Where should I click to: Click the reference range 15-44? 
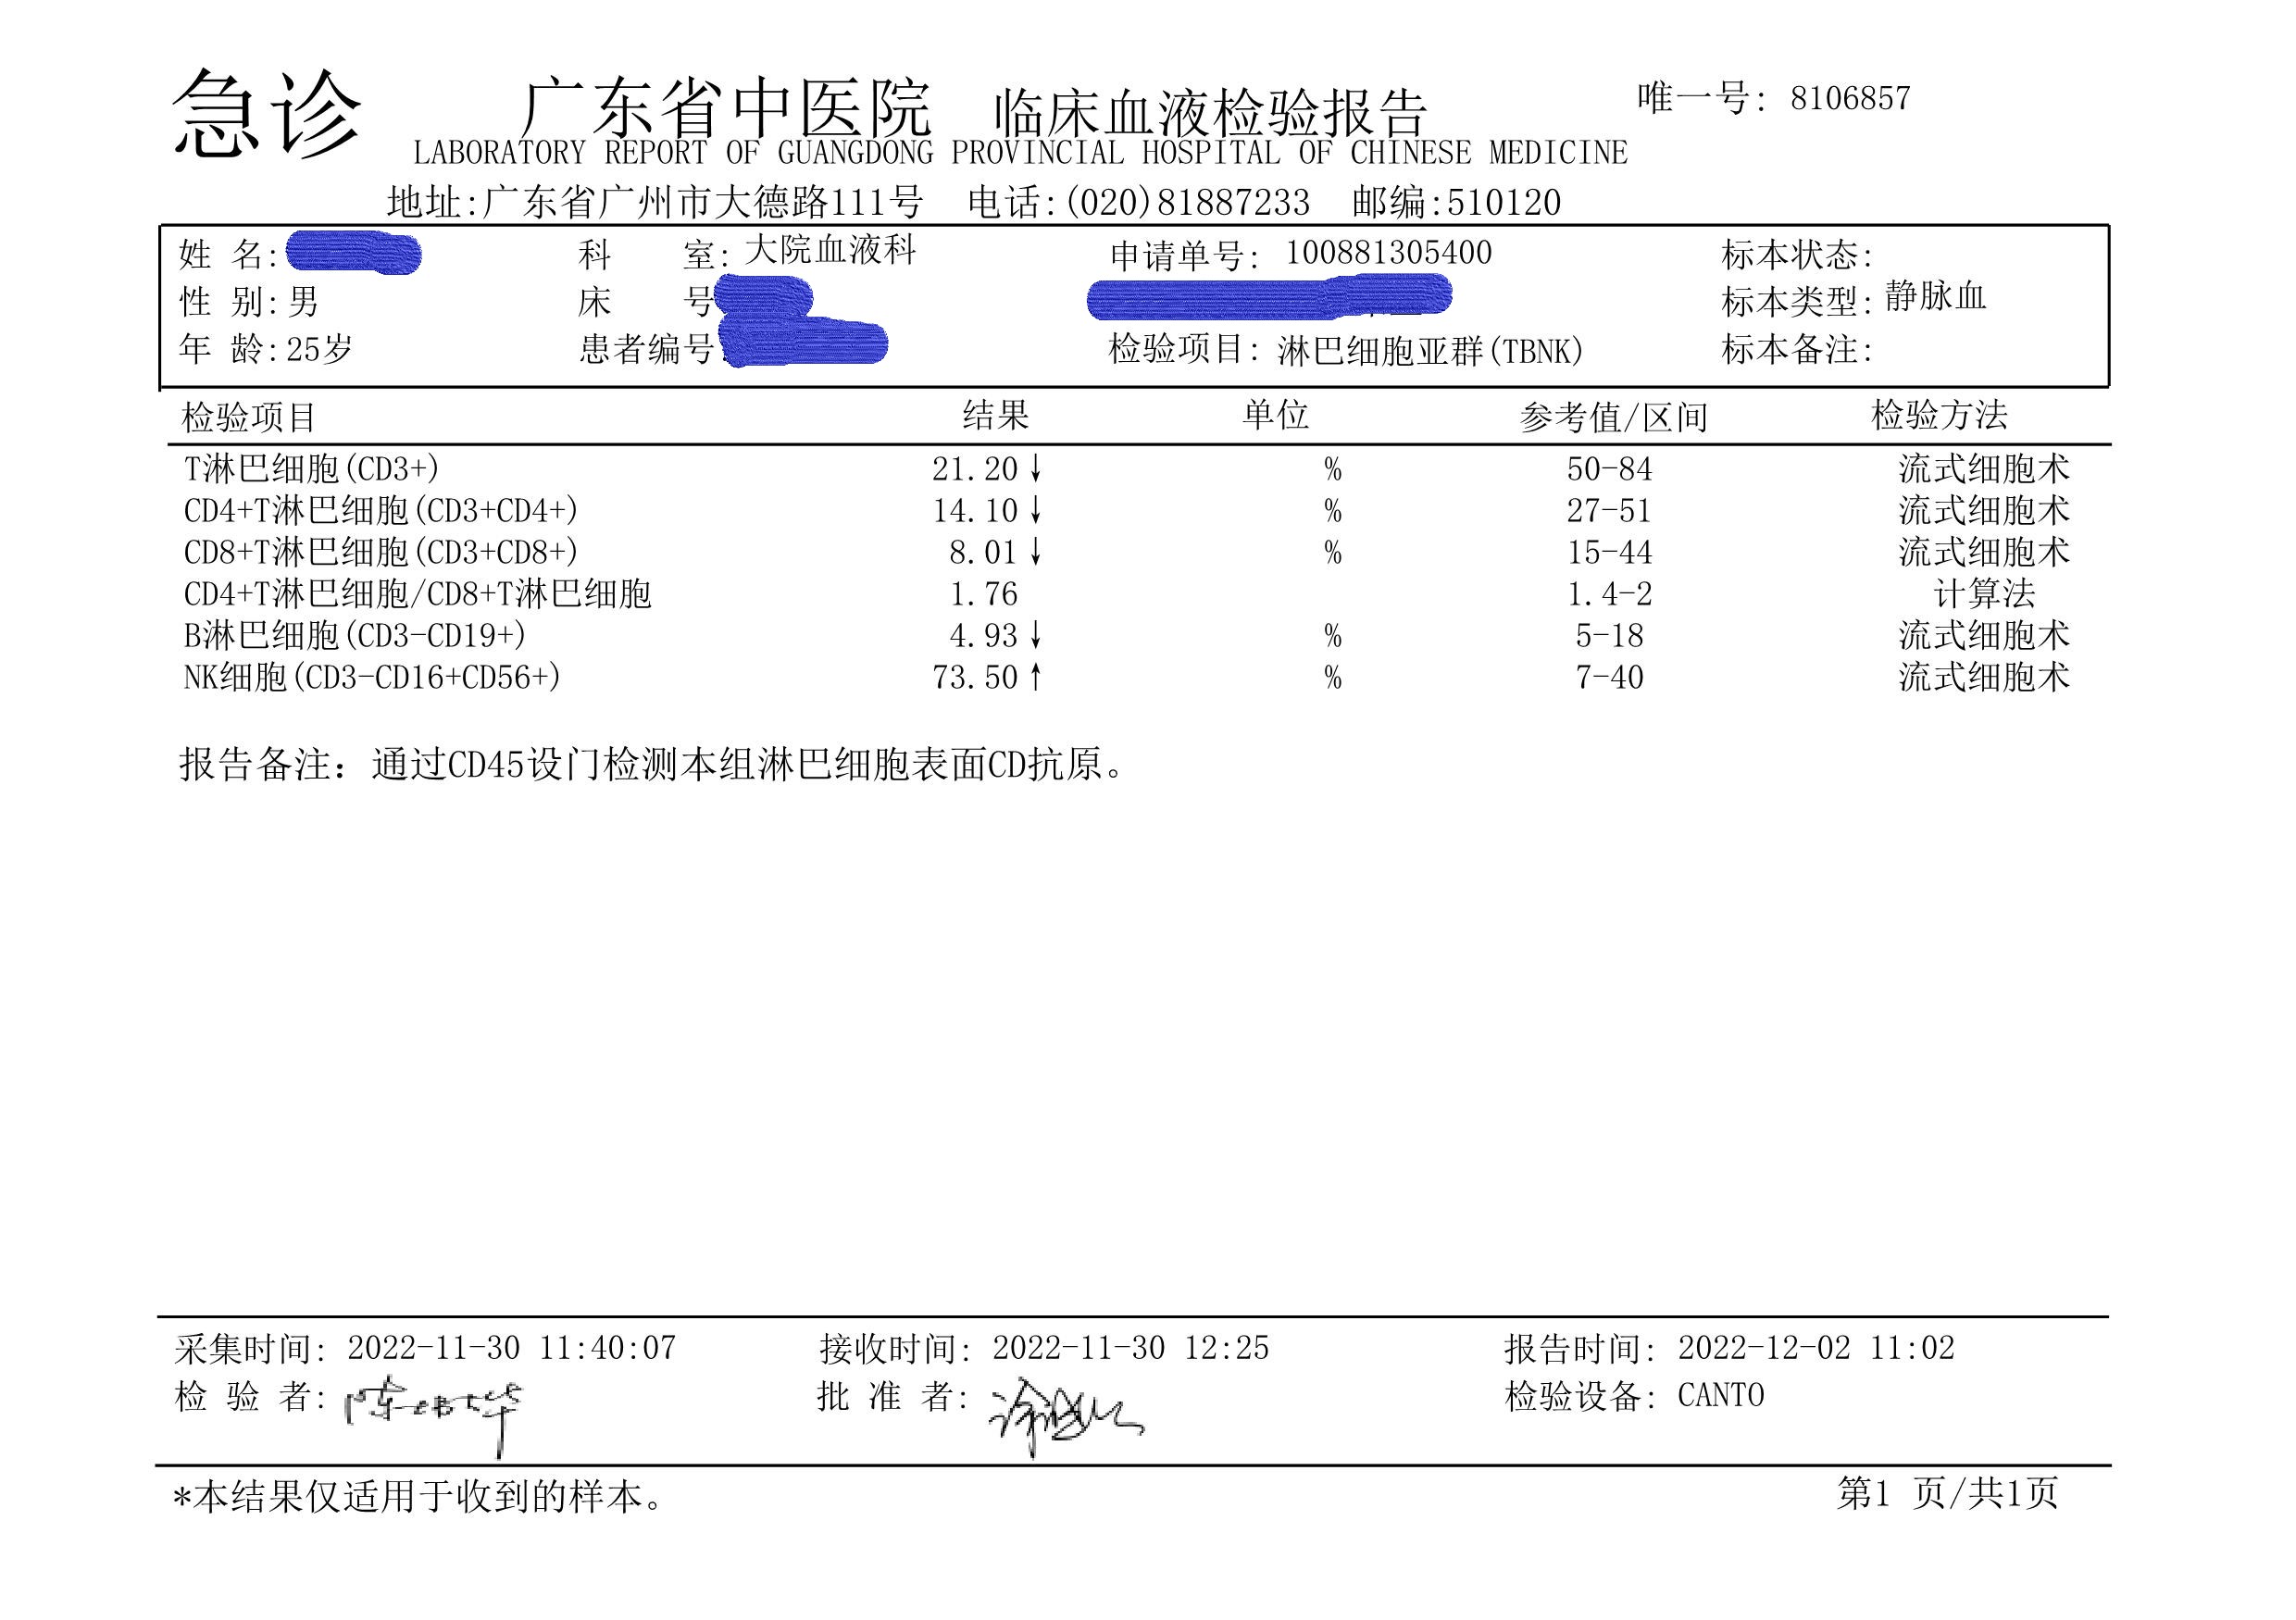tap(1610, 553)
